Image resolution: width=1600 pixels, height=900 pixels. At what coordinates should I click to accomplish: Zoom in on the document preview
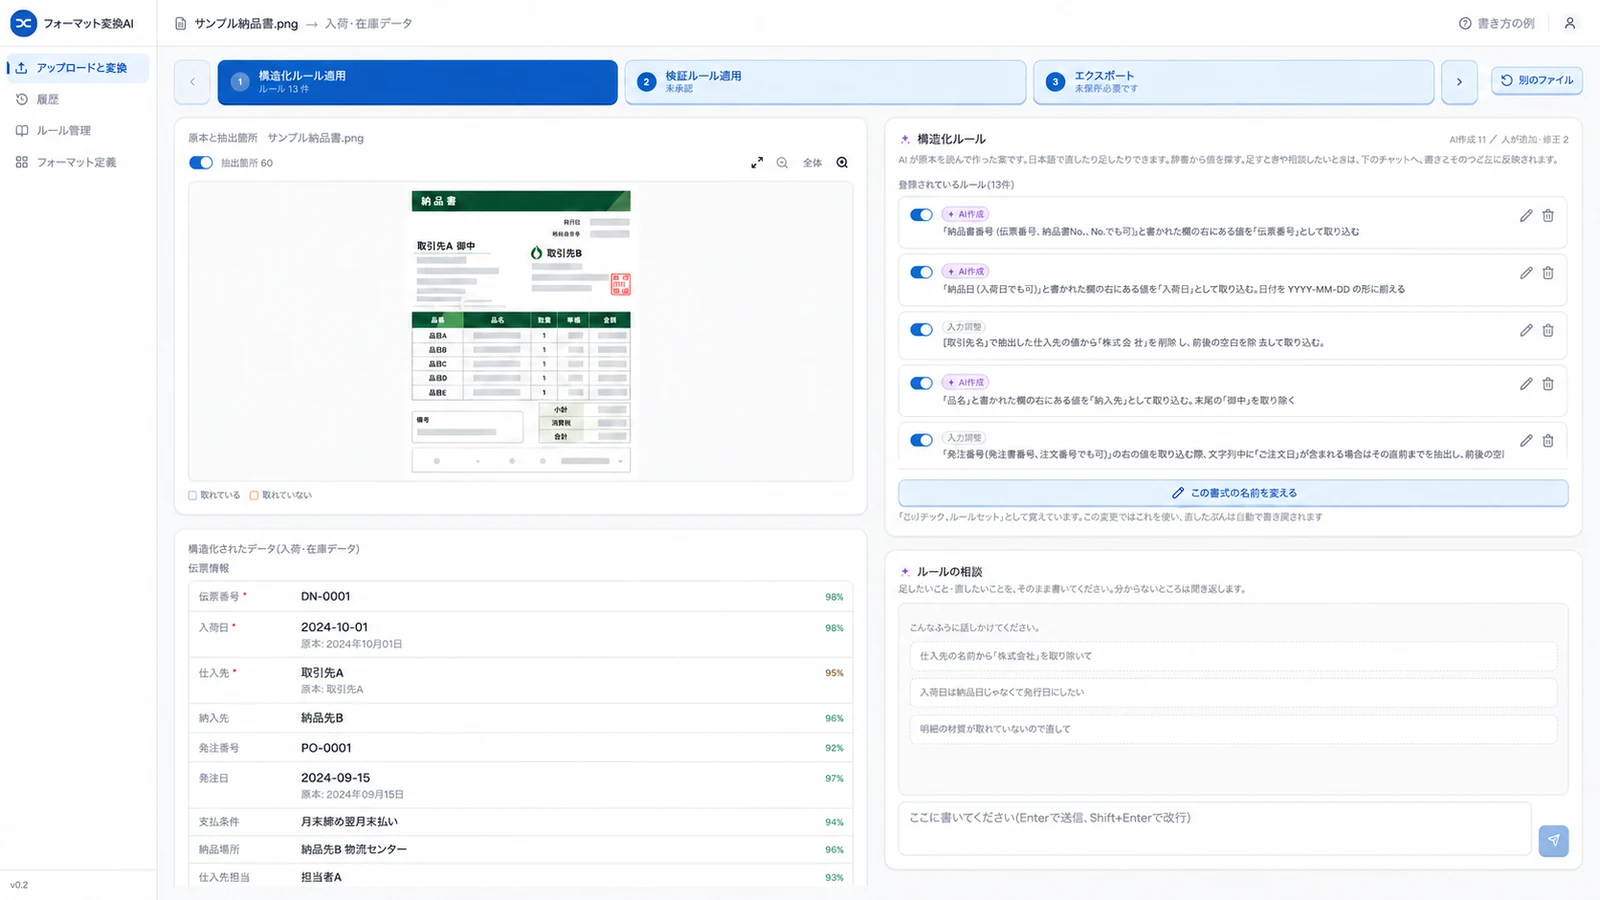point(842,163)
